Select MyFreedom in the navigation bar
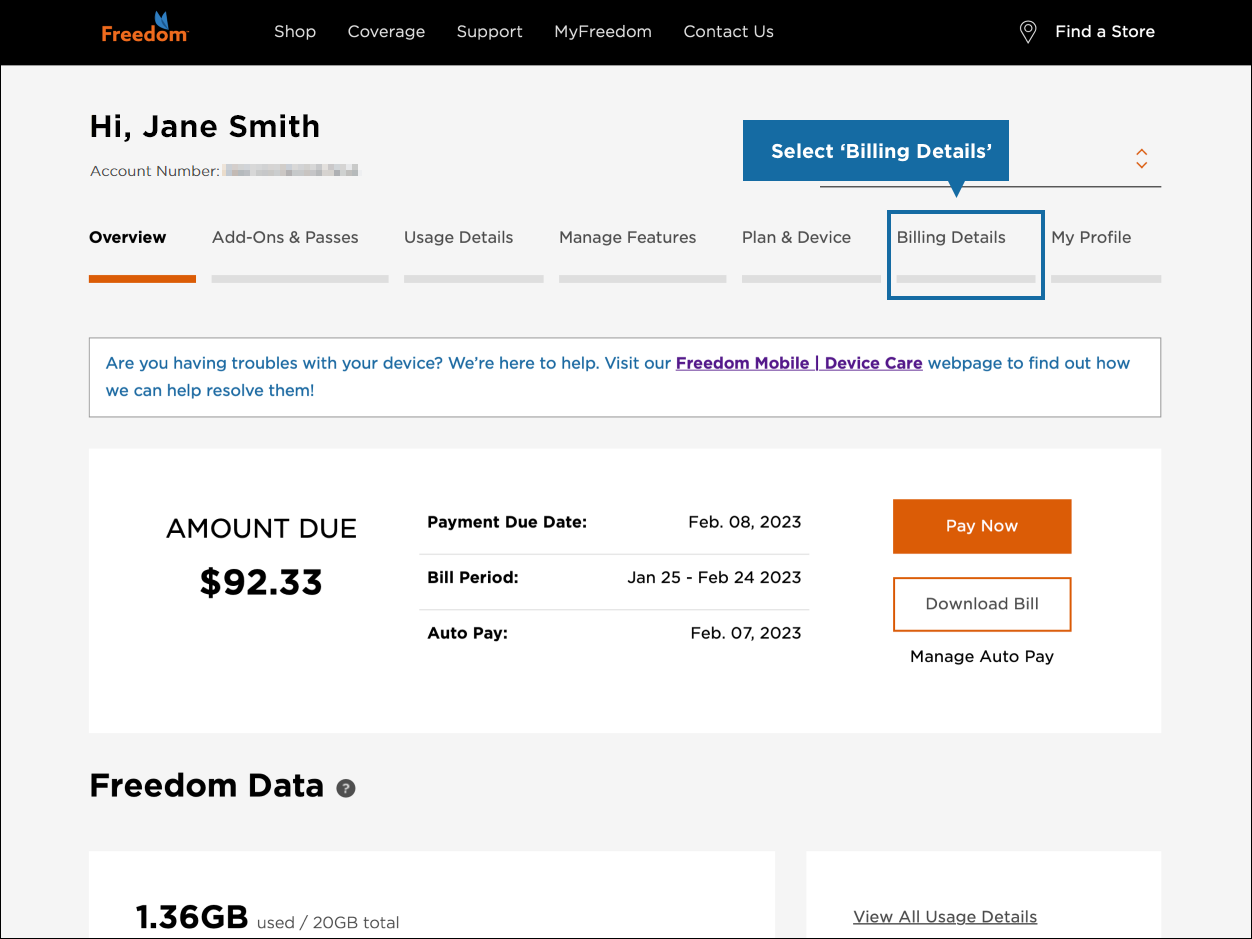 (602, 31)
